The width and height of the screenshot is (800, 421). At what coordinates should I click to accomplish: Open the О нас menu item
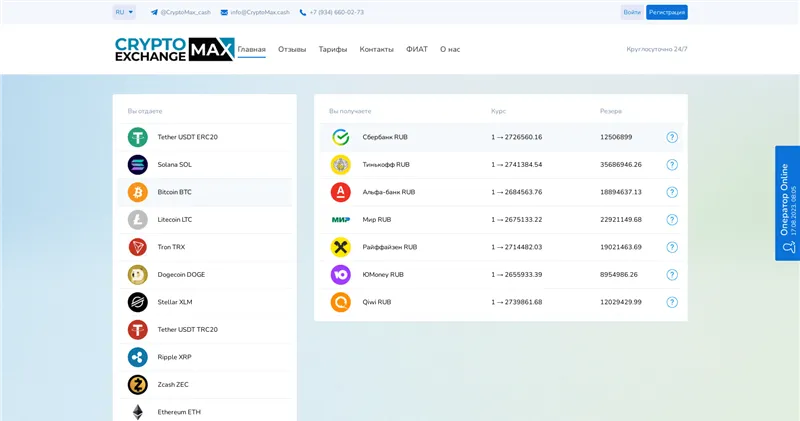click(450, 49)
